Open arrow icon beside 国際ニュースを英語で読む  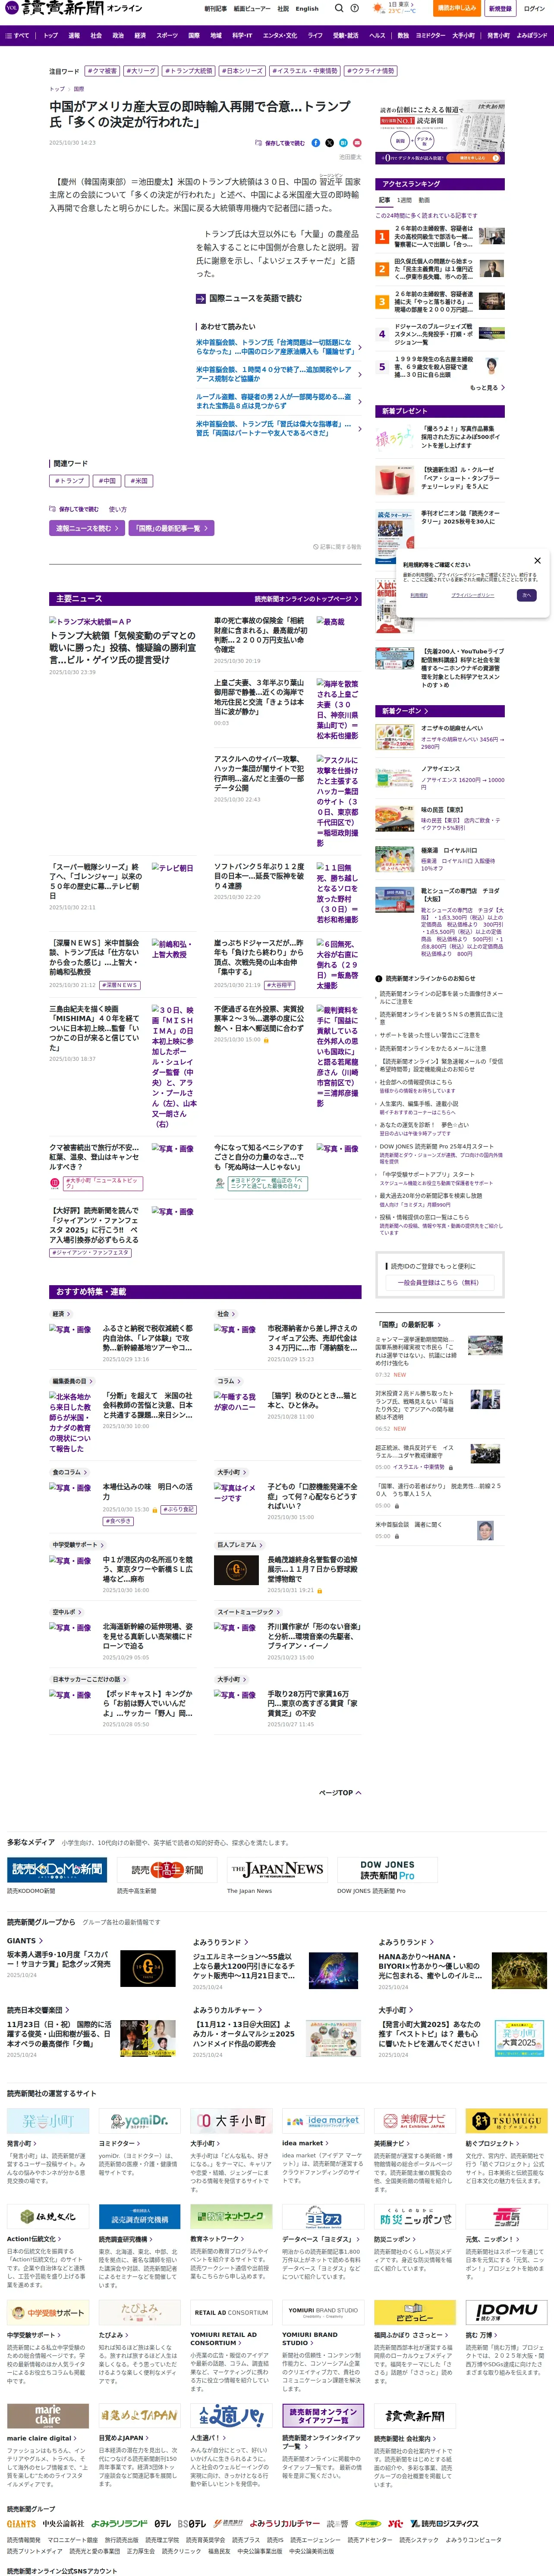coord(201,298)
